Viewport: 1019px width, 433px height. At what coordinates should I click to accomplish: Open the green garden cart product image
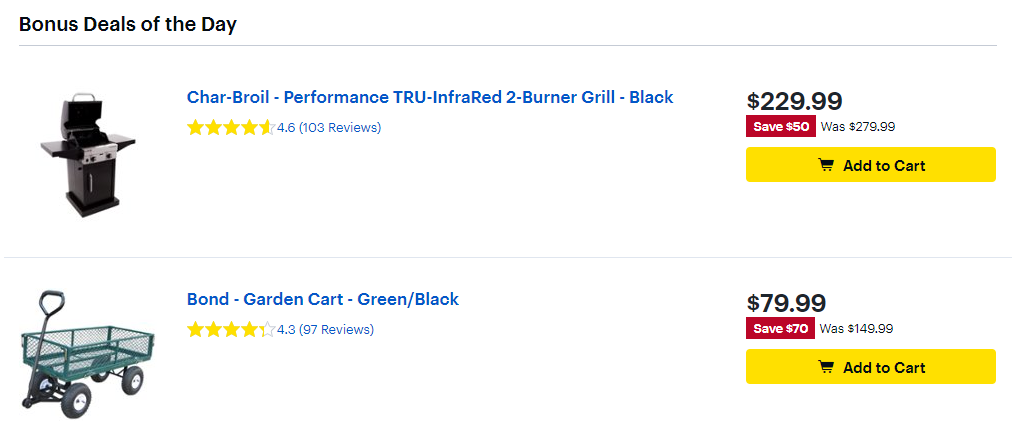[88, 349]
